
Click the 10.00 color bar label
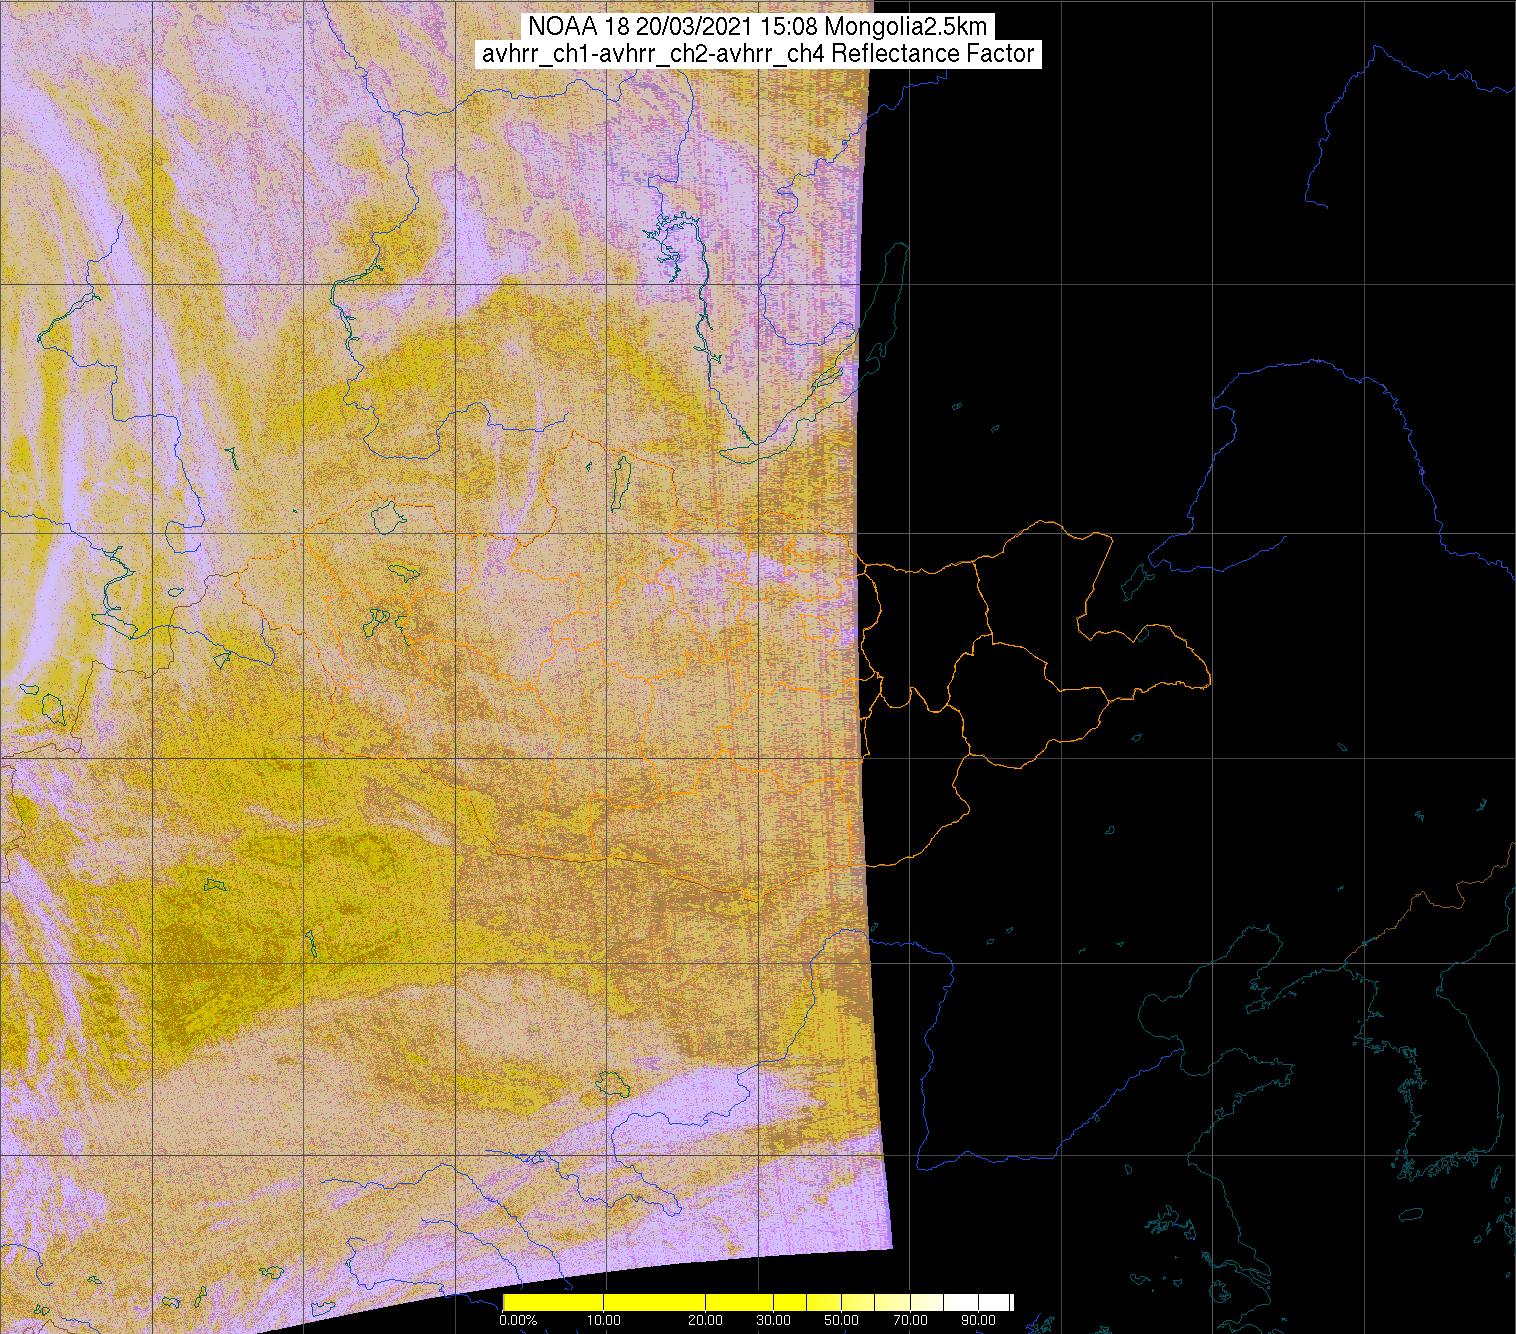(604, 1320)
